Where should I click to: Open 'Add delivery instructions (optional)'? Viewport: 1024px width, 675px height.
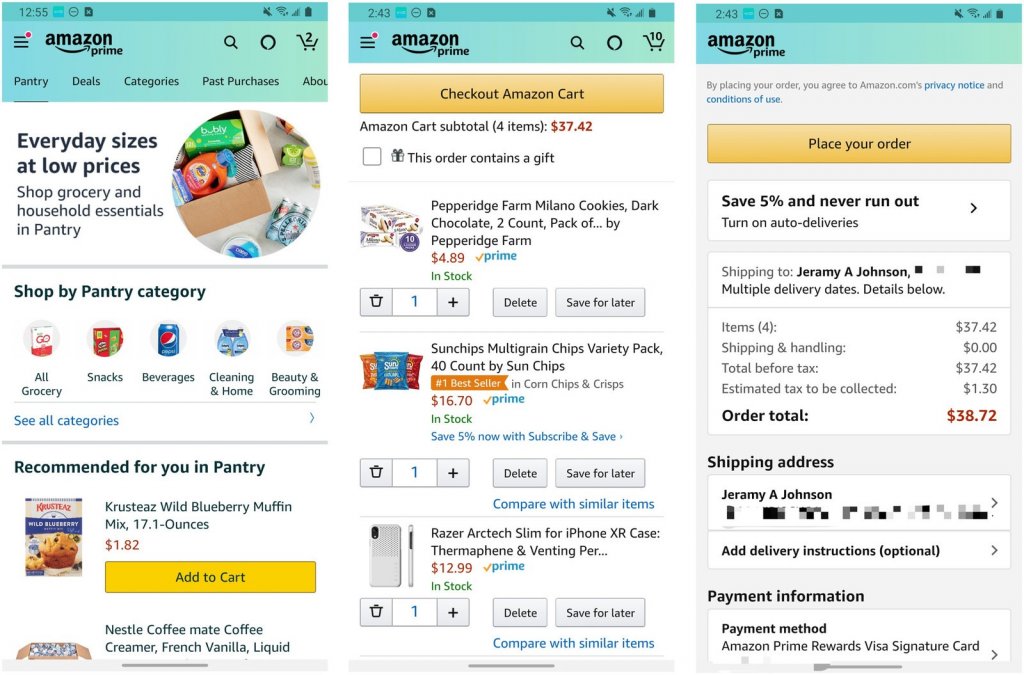click(858, 551)
